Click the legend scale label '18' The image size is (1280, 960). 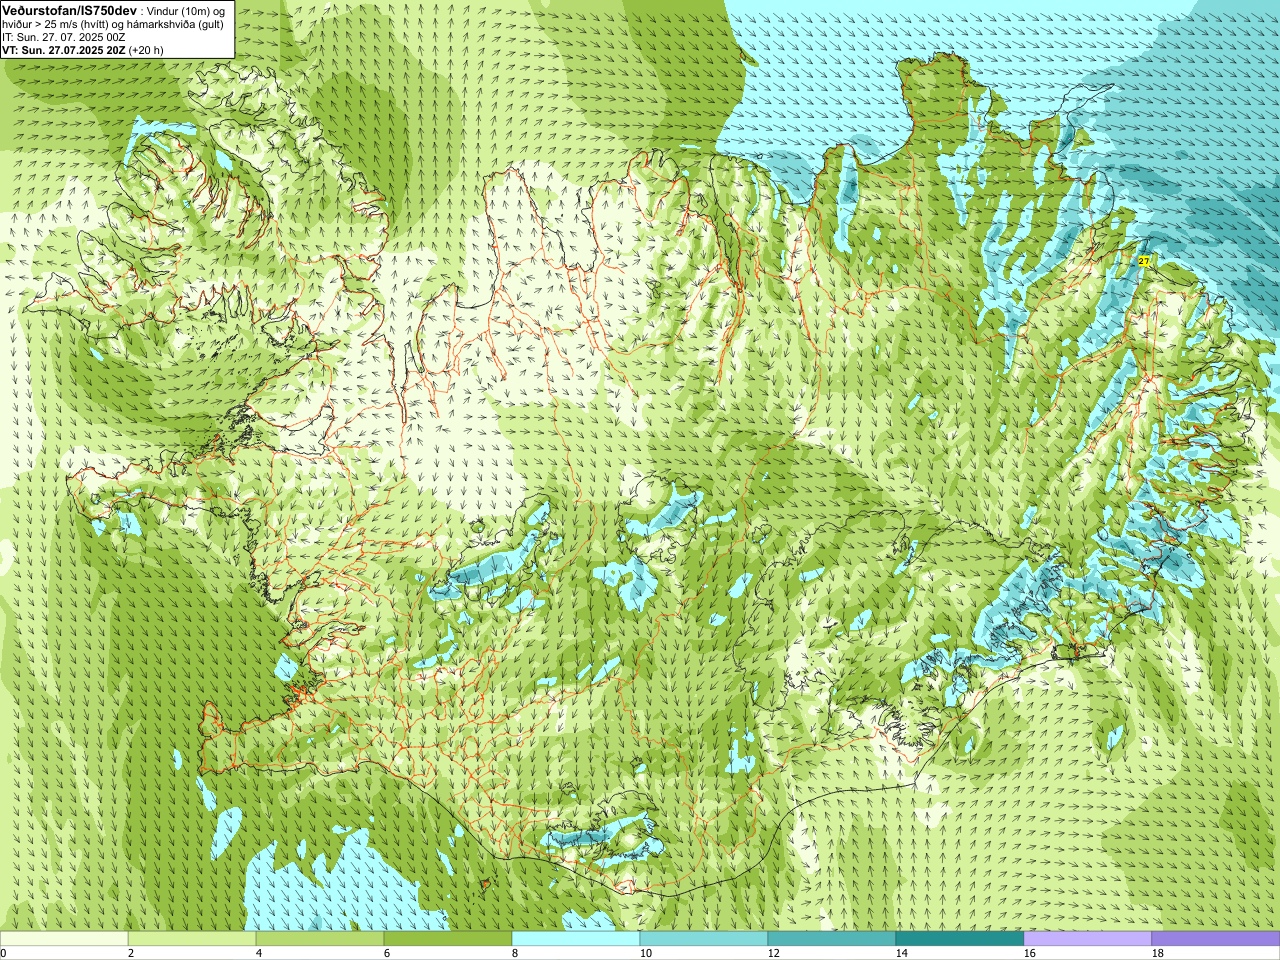pos(1157,953)
